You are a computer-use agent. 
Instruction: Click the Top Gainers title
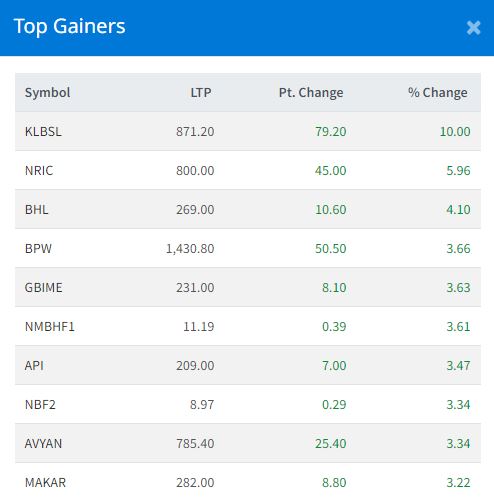(x=69, y=26)
